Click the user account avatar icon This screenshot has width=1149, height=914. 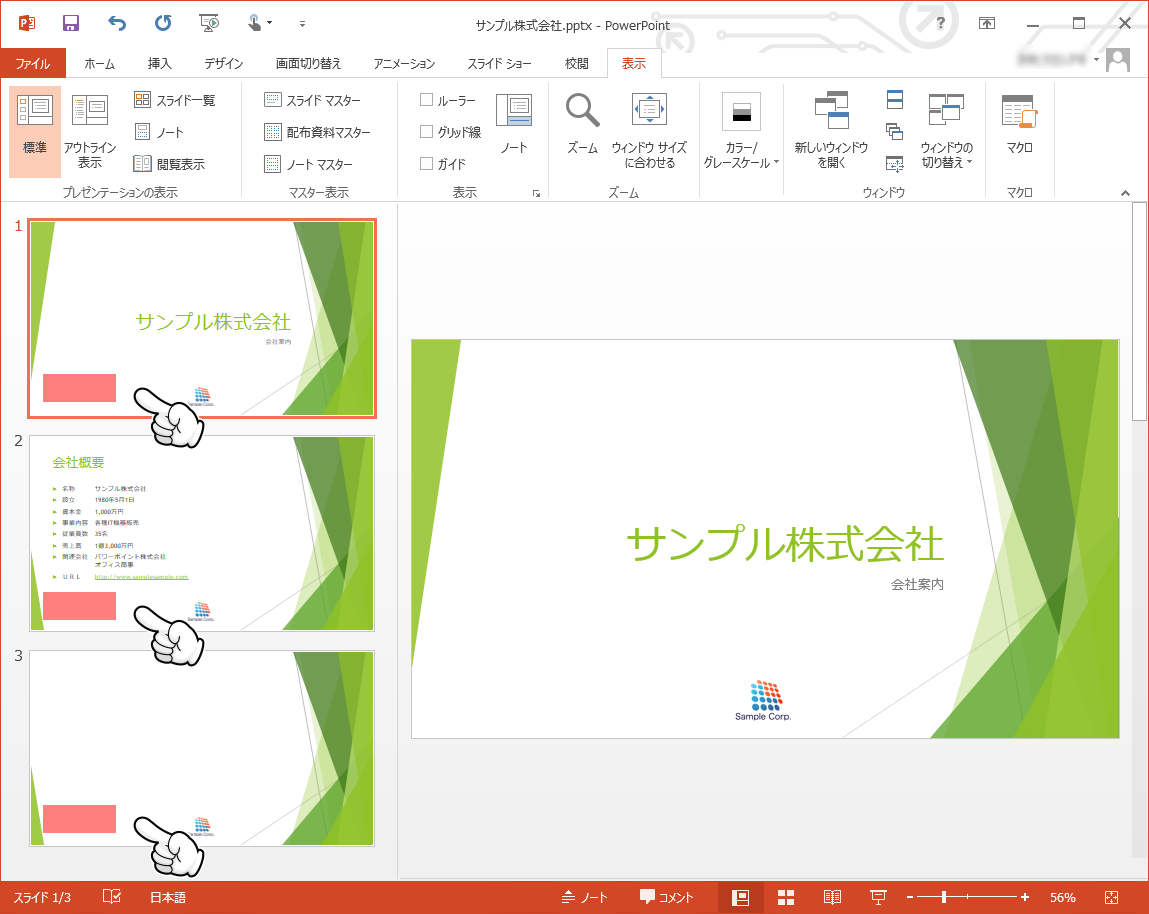[1117, 59]
